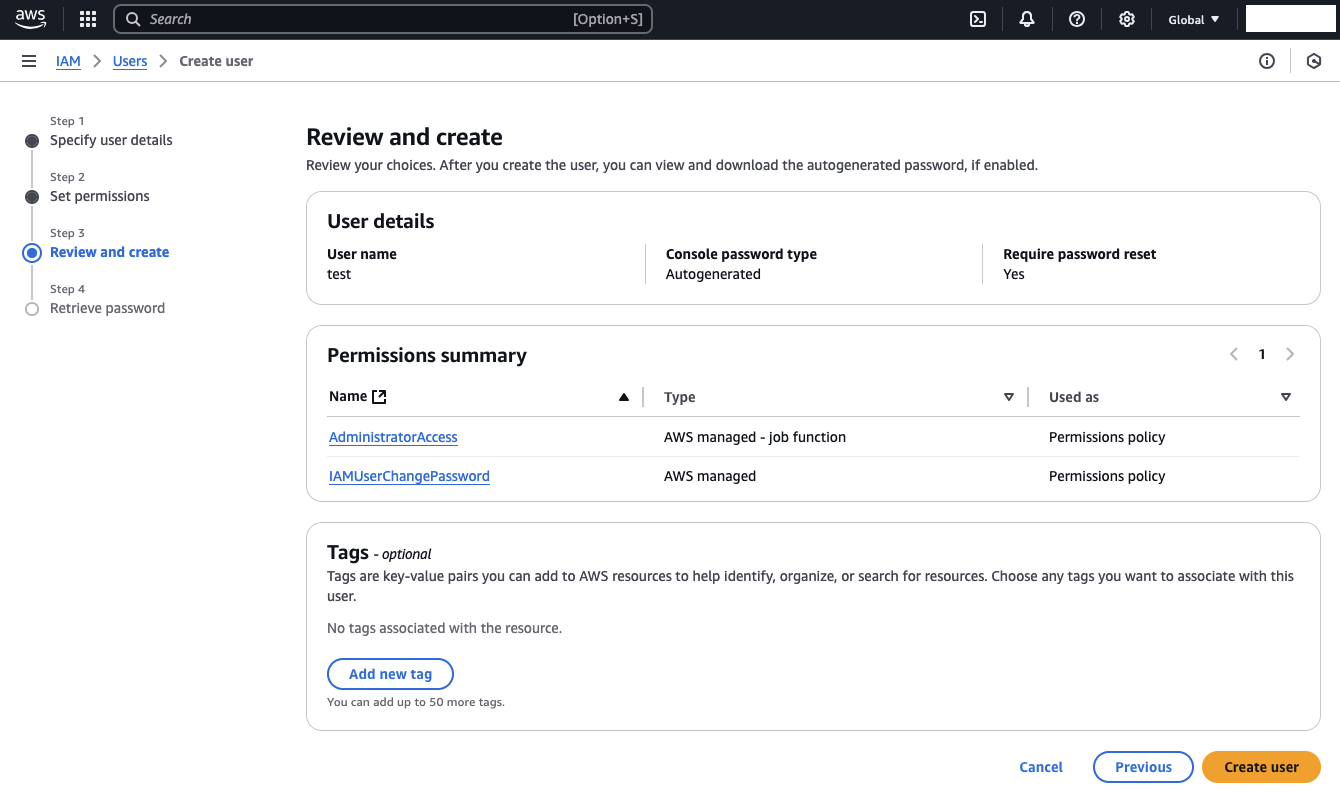Image resolution: width=1340 pixels, height=792 pixels.
Task: Click the AWS logo home icon
Action: coord(31,19)
